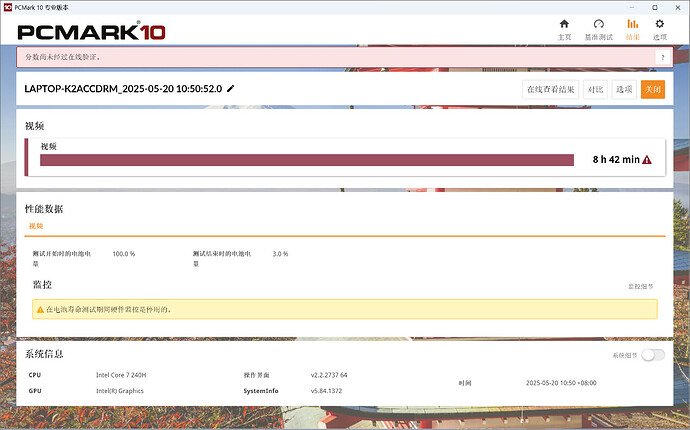This screenshot has width=690, height=430.
Task: Click the question mark help button
Action: tap(661, 58)
